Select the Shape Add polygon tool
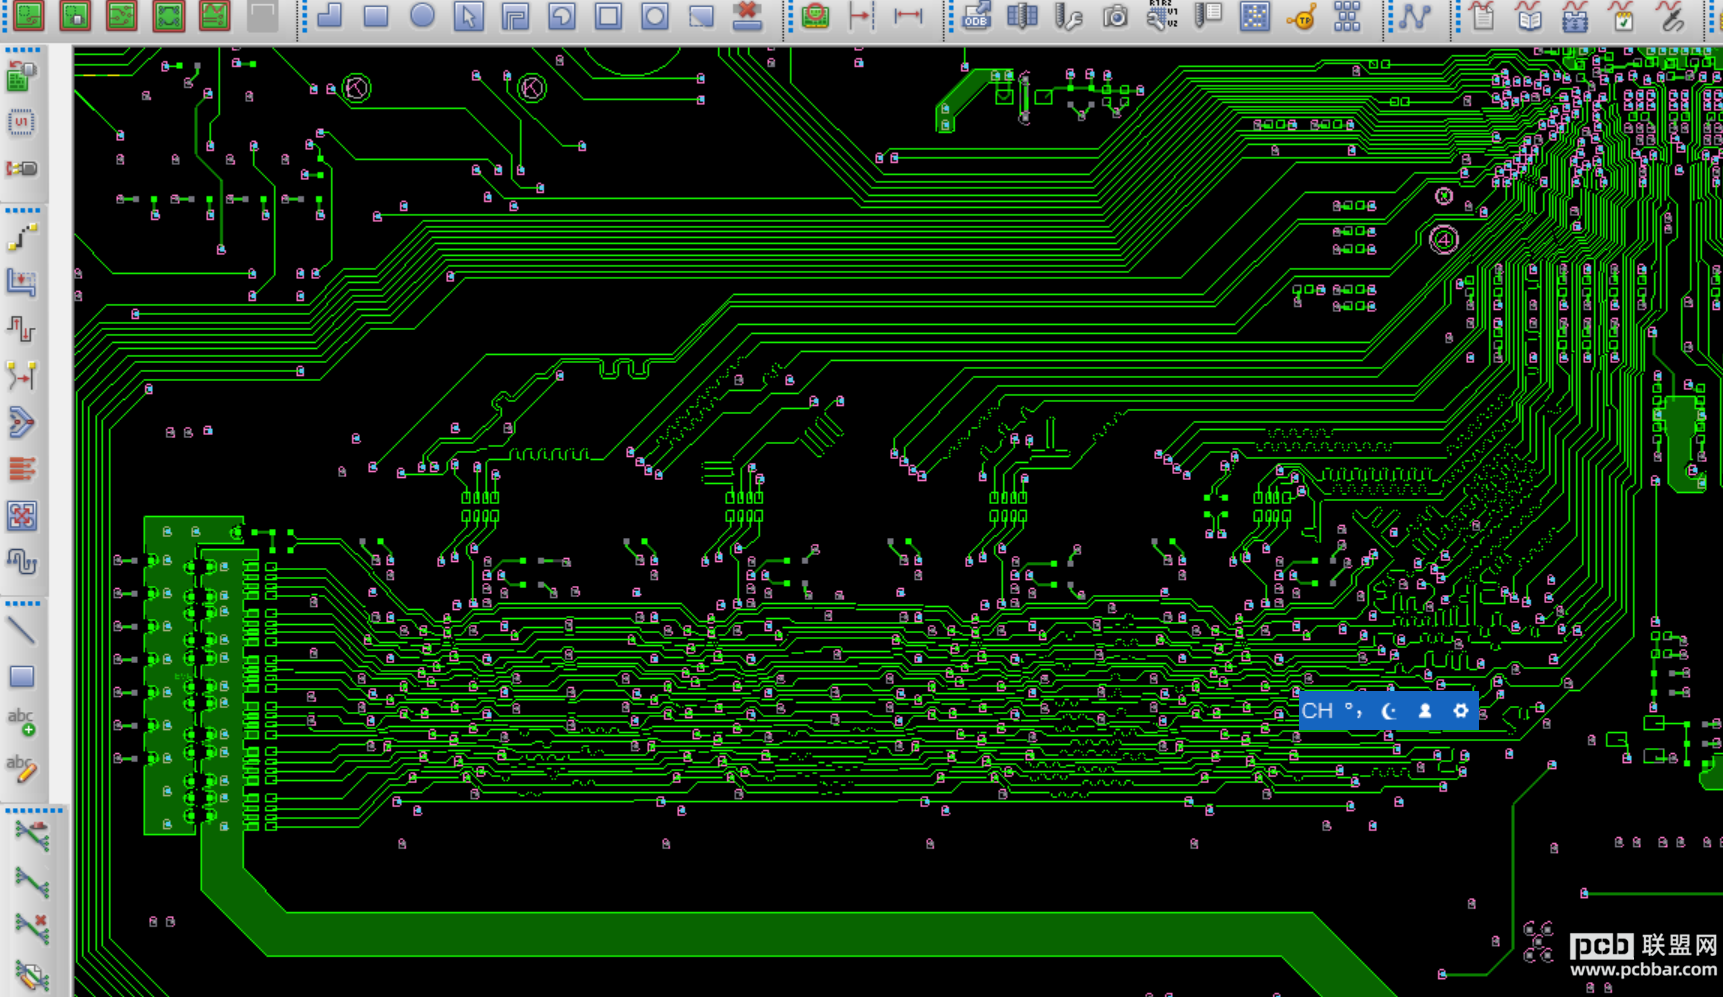The image size is (1723, 997). (329, 16)
